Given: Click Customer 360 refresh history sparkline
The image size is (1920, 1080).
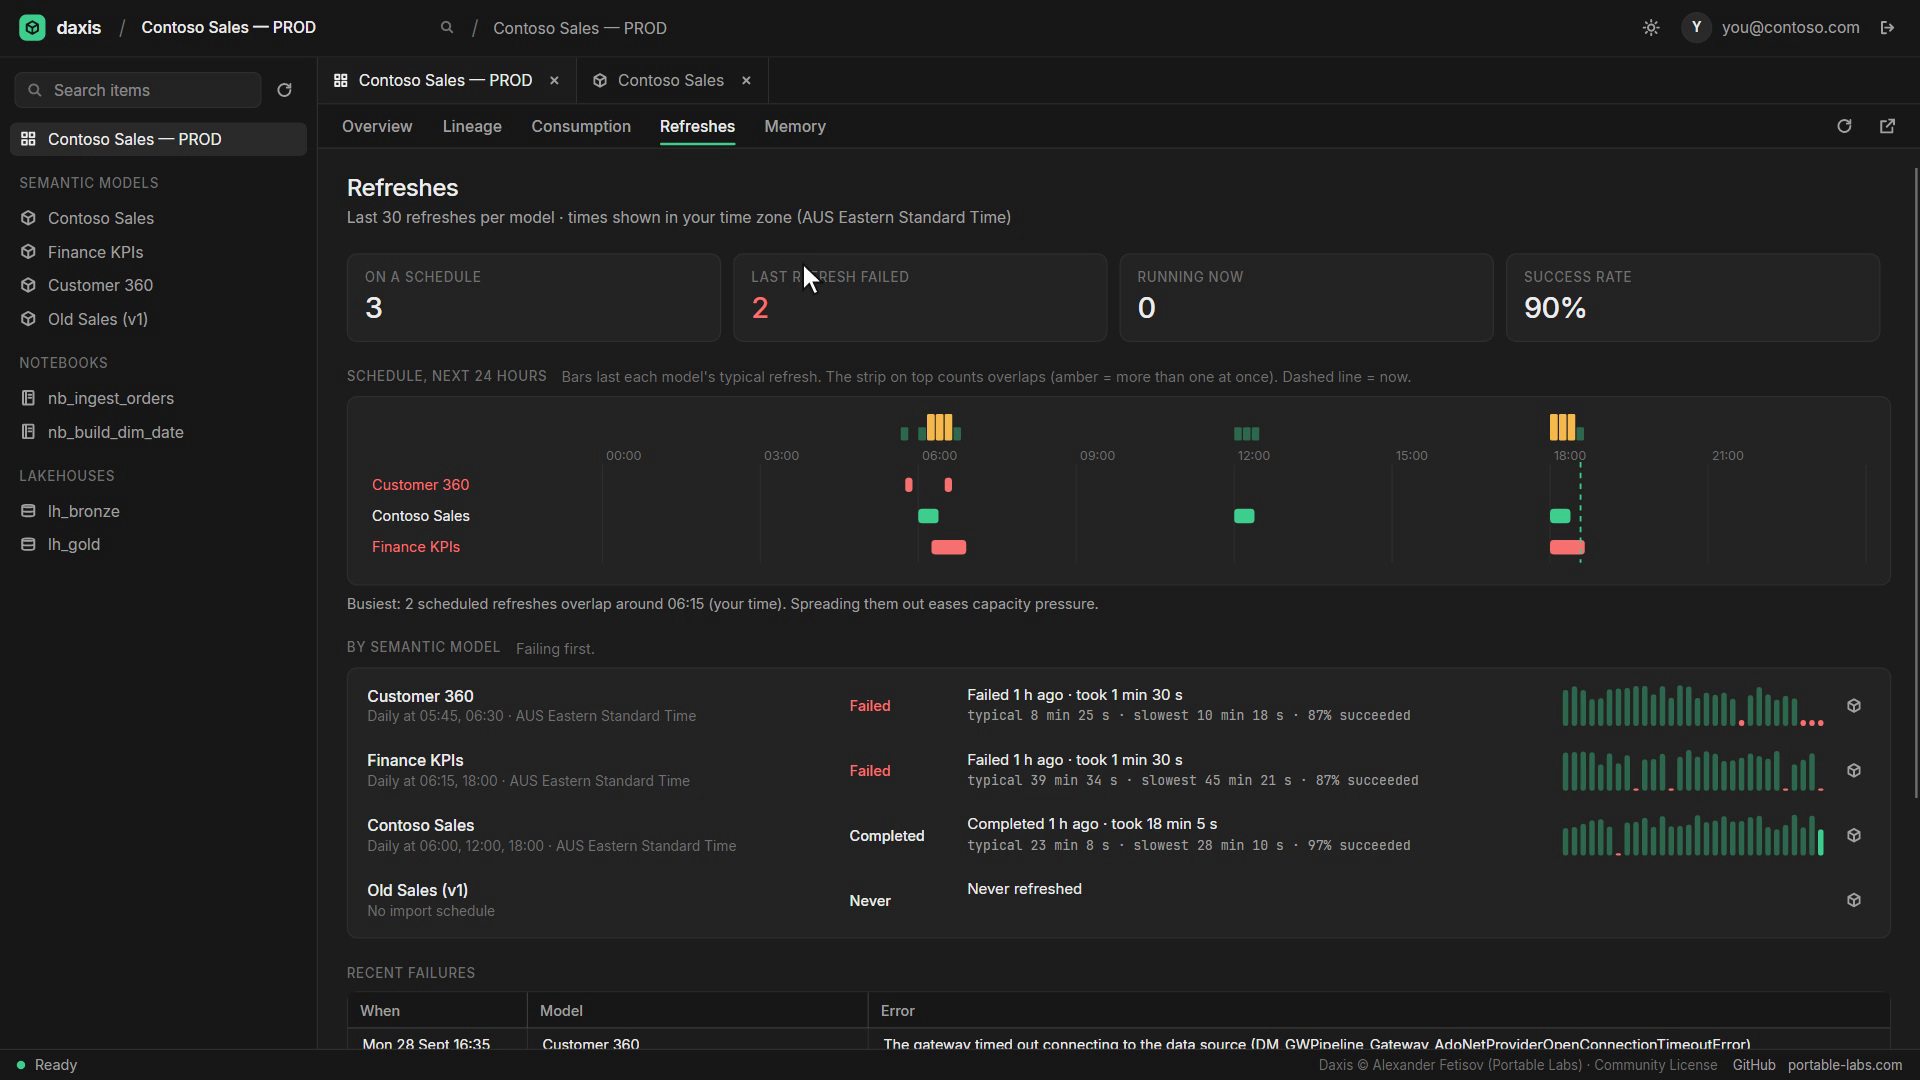Looking at the screenshot, I should click(1693, 706).
